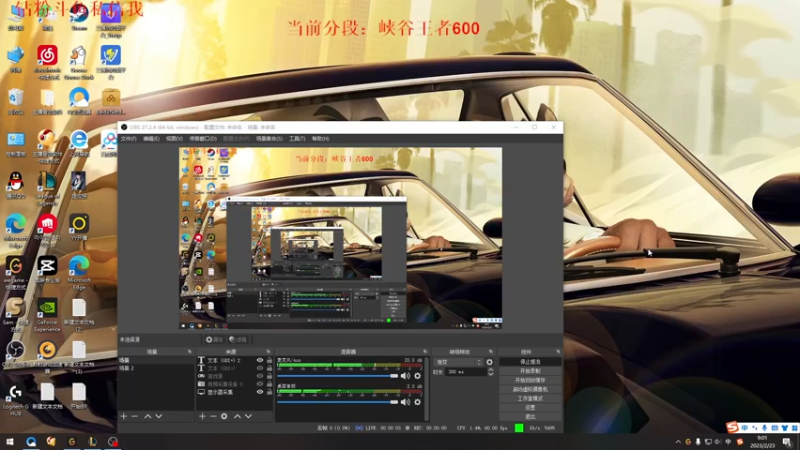Toggle lock on 游戏源 source
Viewport: 800px width, 450px height.
pyautogui.click(x=269, y=376)
